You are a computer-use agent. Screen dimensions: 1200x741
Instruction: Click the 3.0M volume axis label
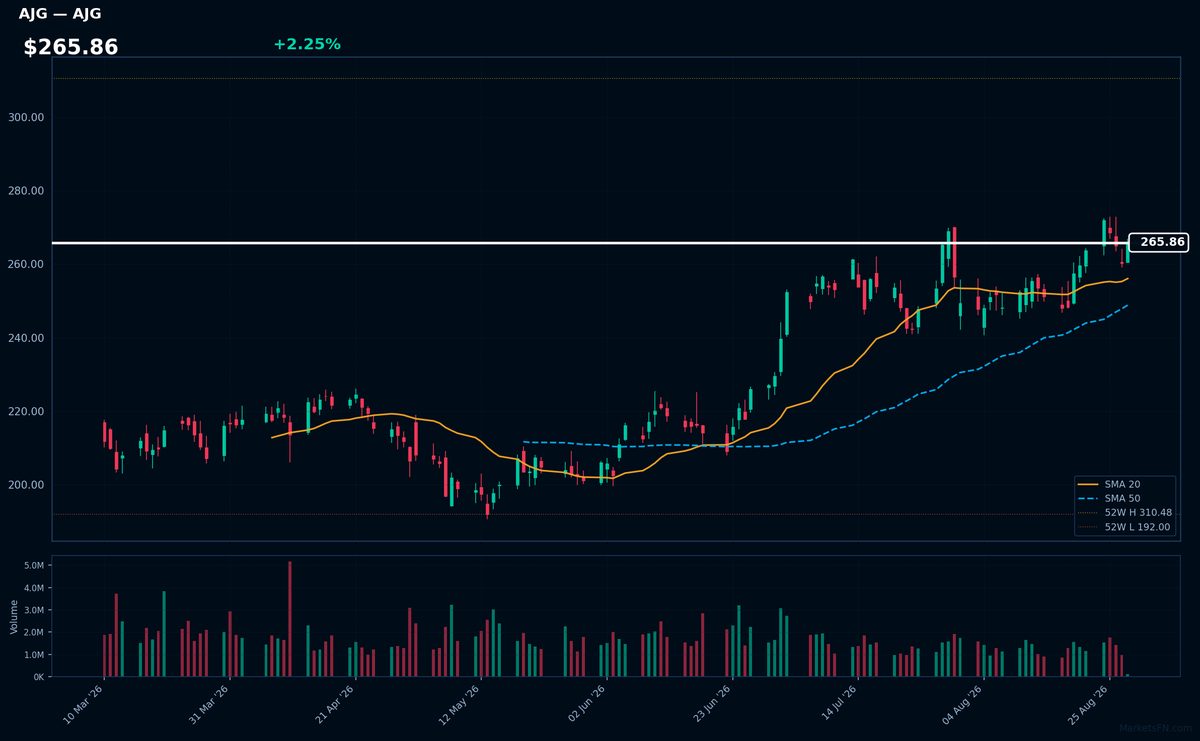(x=33, y=610)
